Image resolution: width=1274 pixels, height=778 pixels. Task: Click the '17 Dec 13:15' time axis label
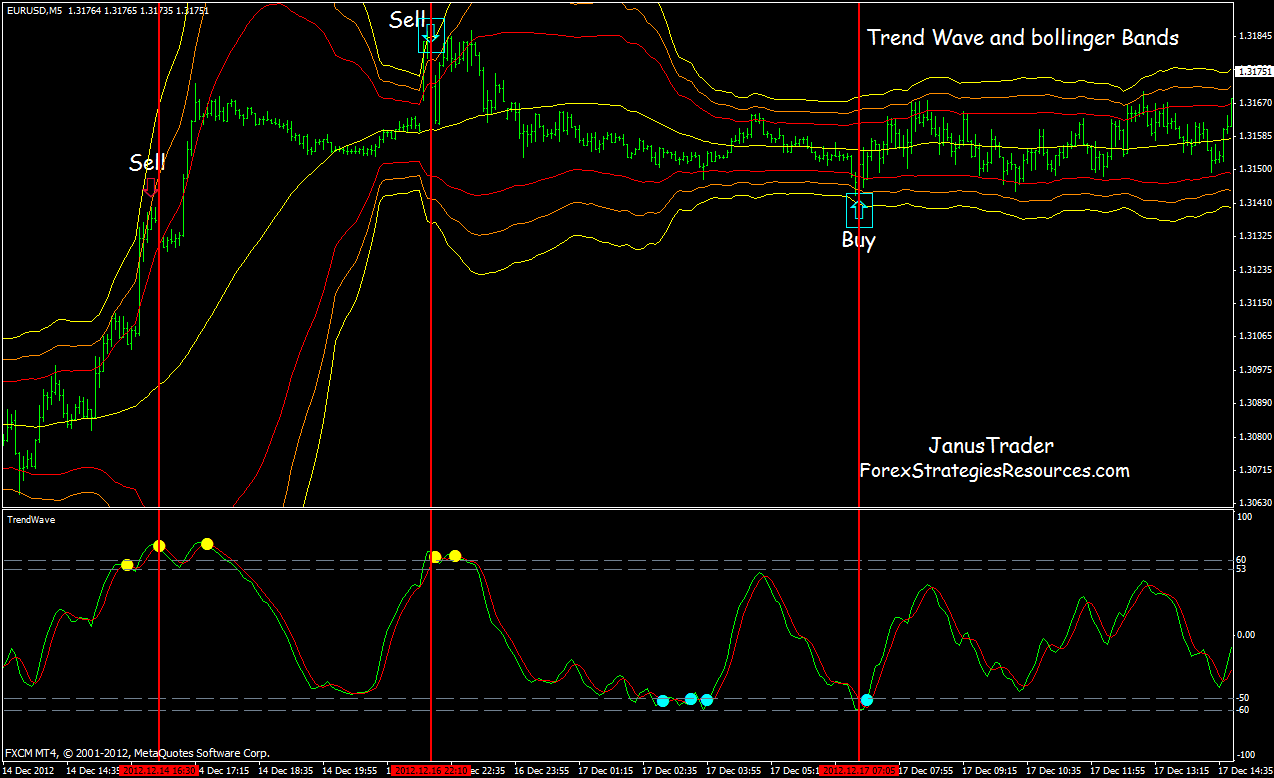tap(1182, 771)
